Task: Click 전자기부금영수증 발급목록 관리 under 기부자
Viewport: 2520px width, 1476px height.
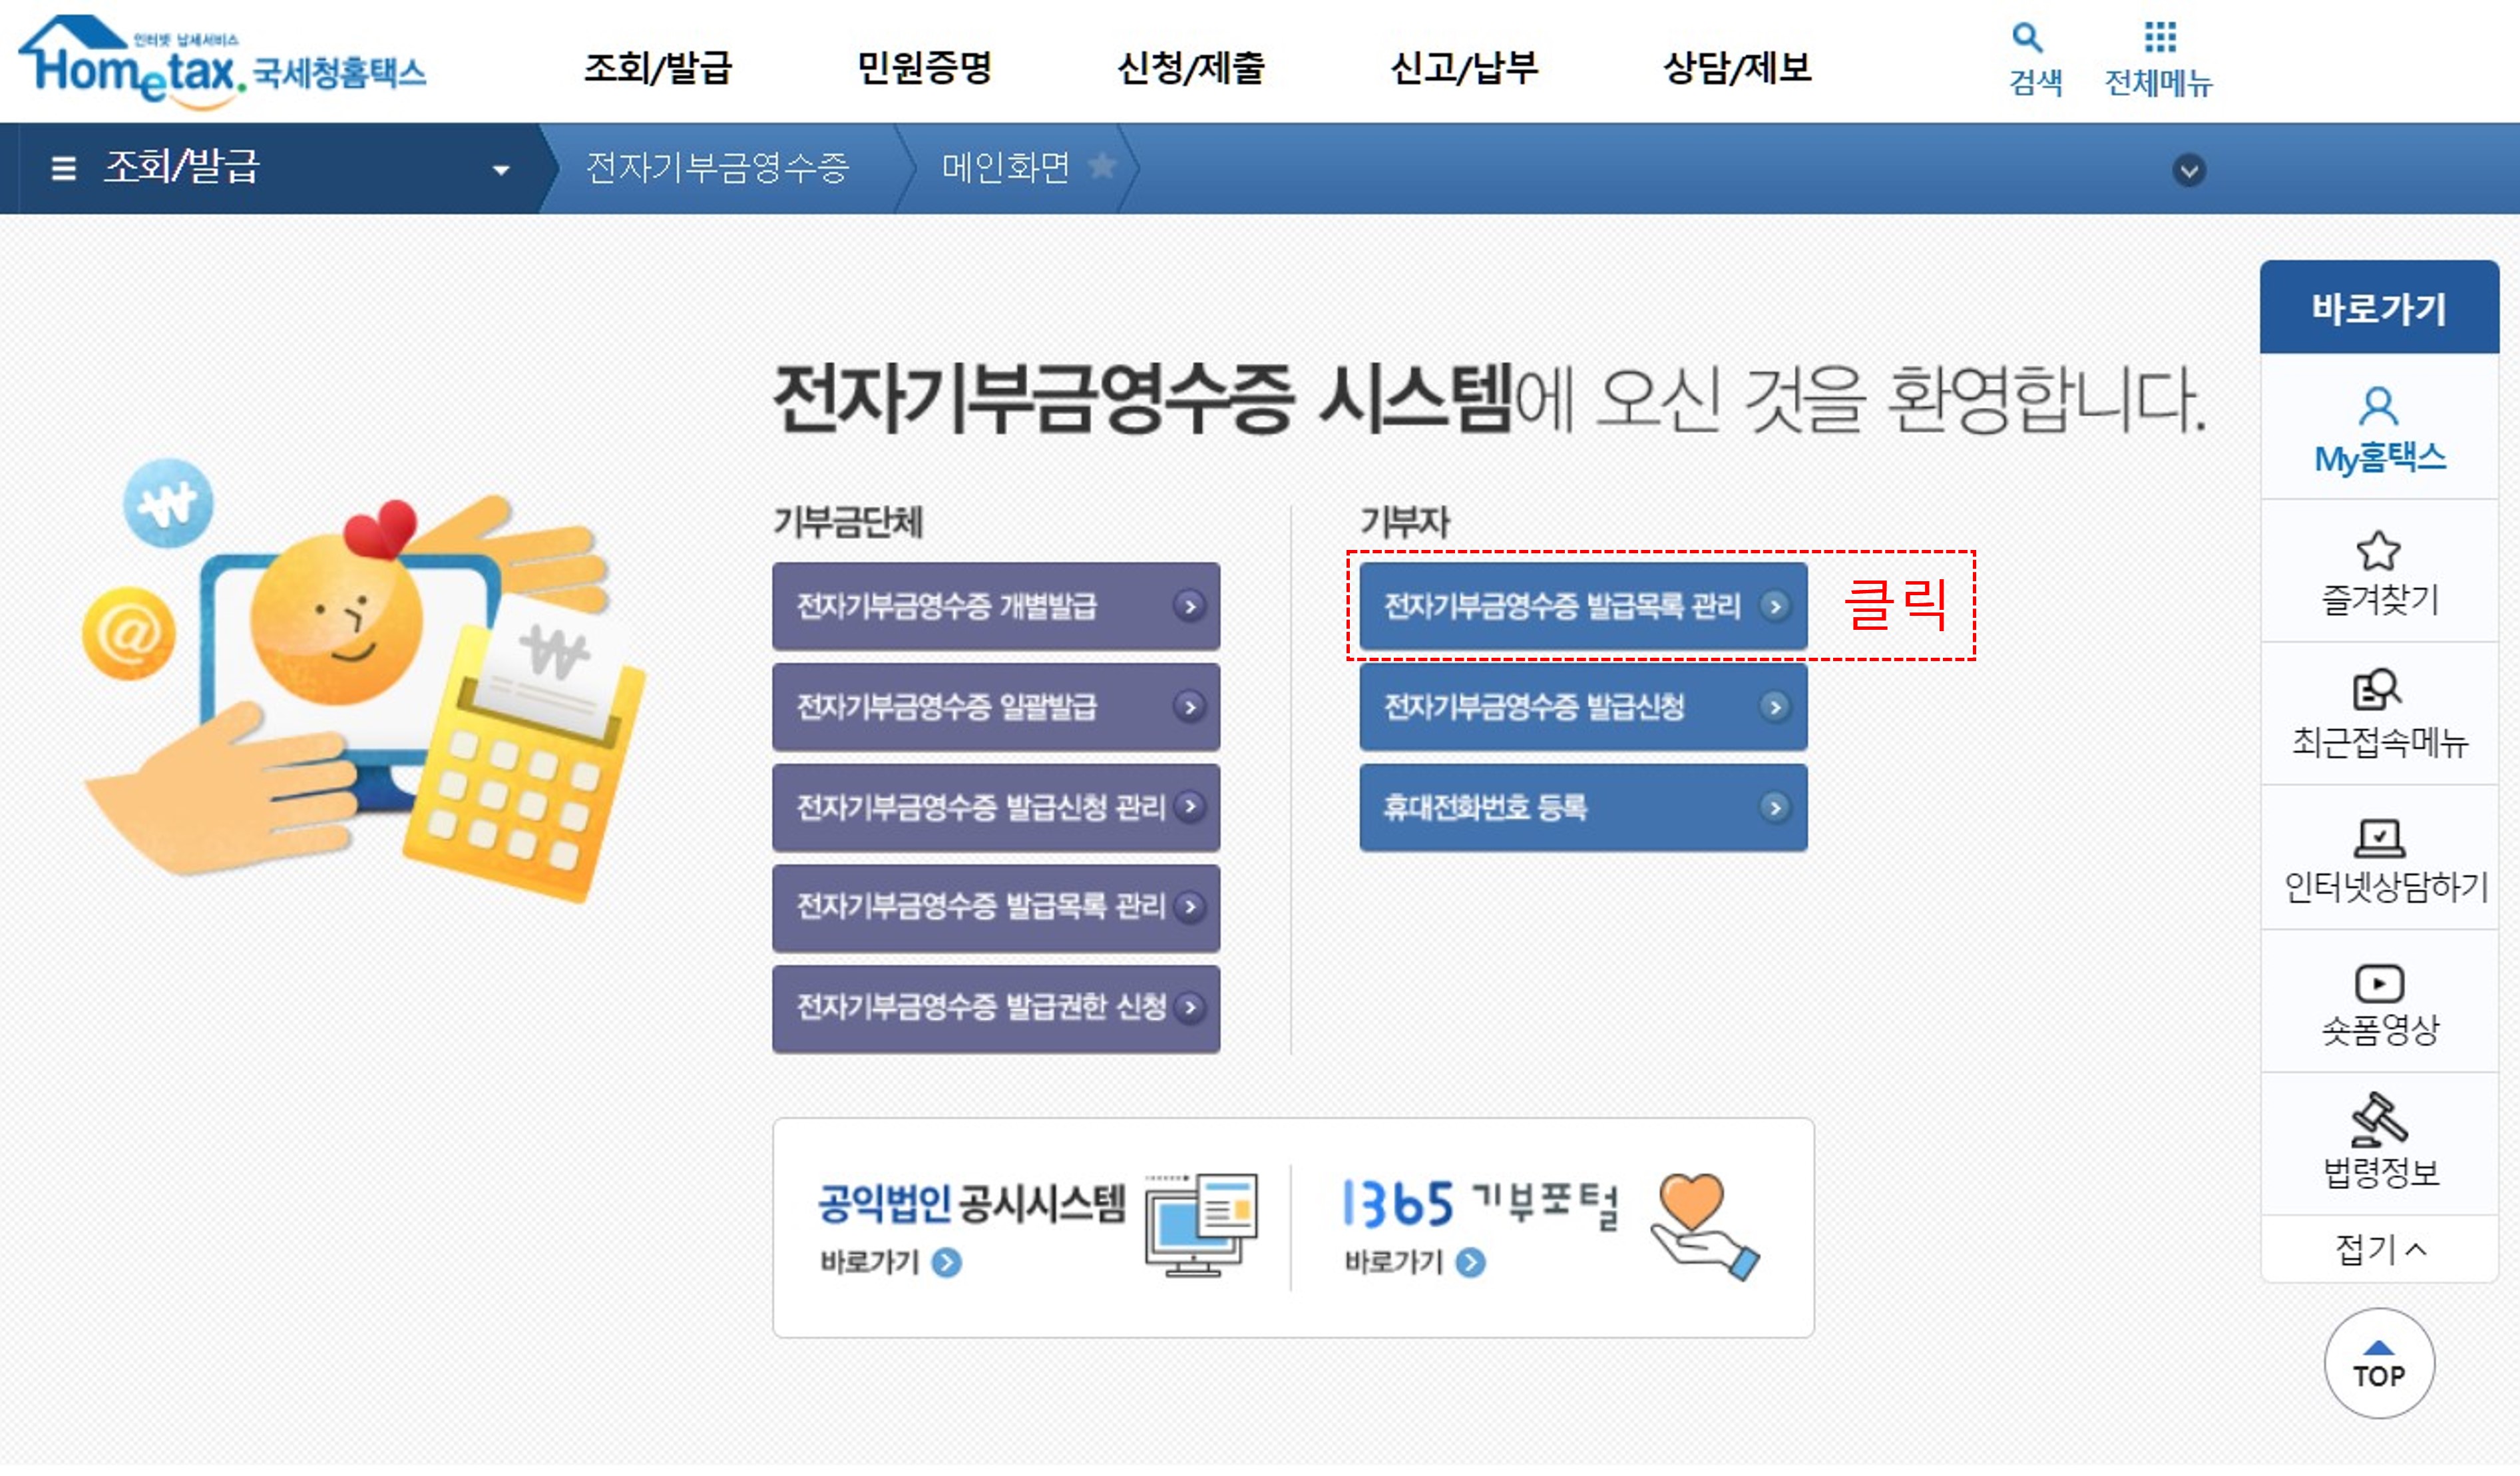Action: tap(1582, 606)
